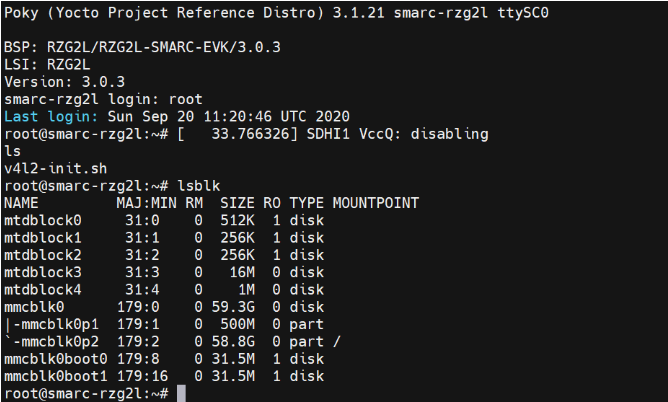Click the '179:8' device number
Screen dimensions: 668x402
(x=138, y=359)
